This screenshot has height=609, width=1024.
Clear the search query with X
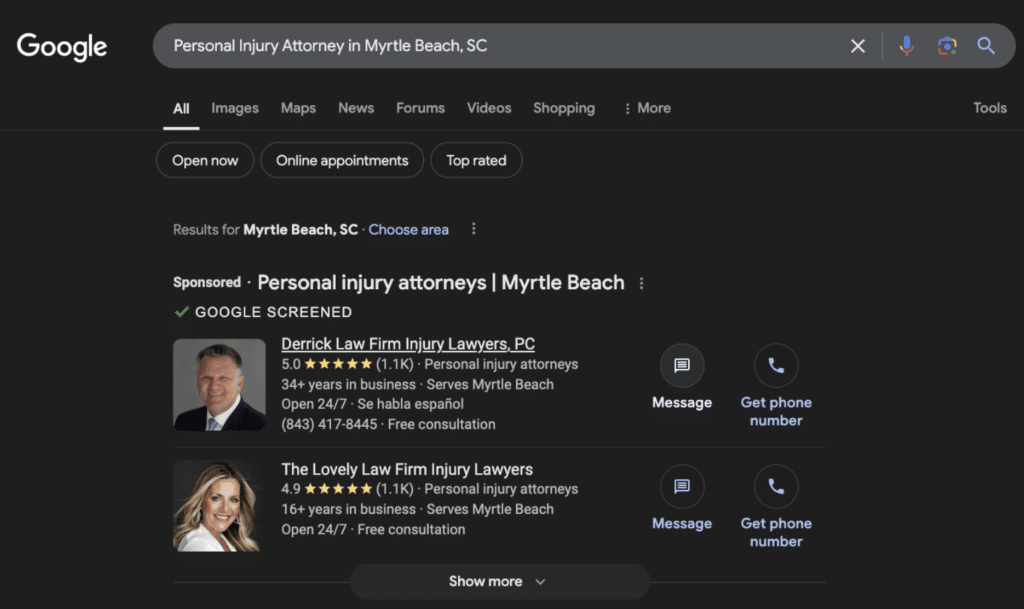coord(857,46)
